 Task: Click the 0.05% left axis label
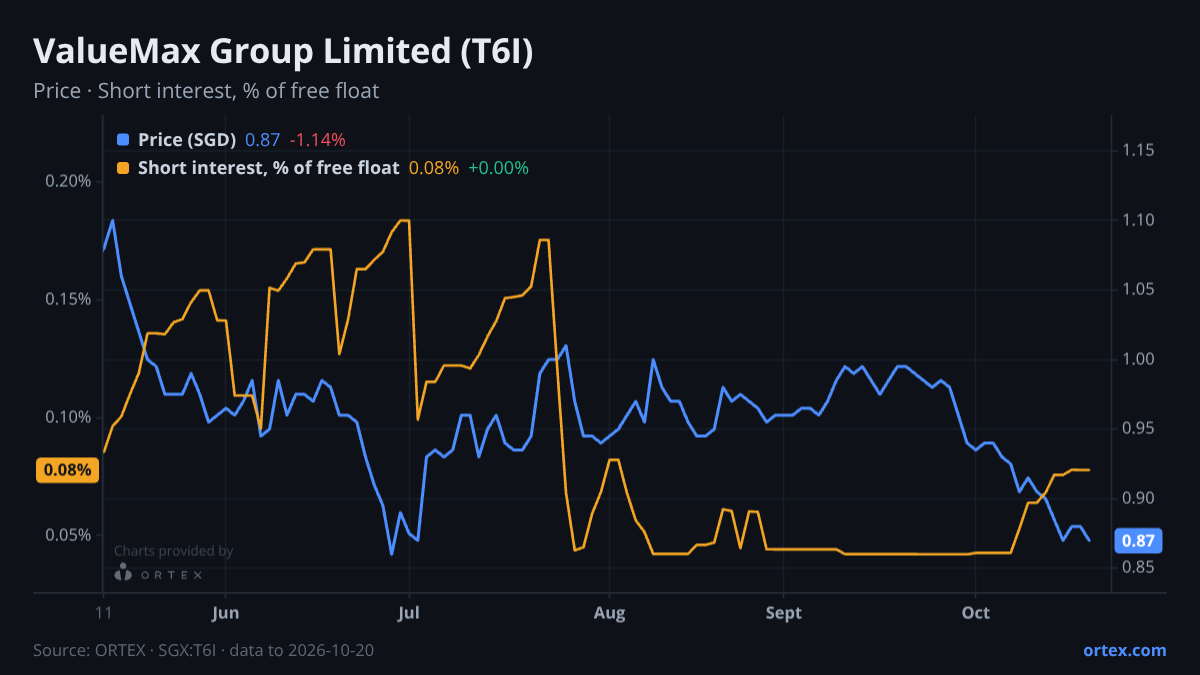(x=68, y=535)
